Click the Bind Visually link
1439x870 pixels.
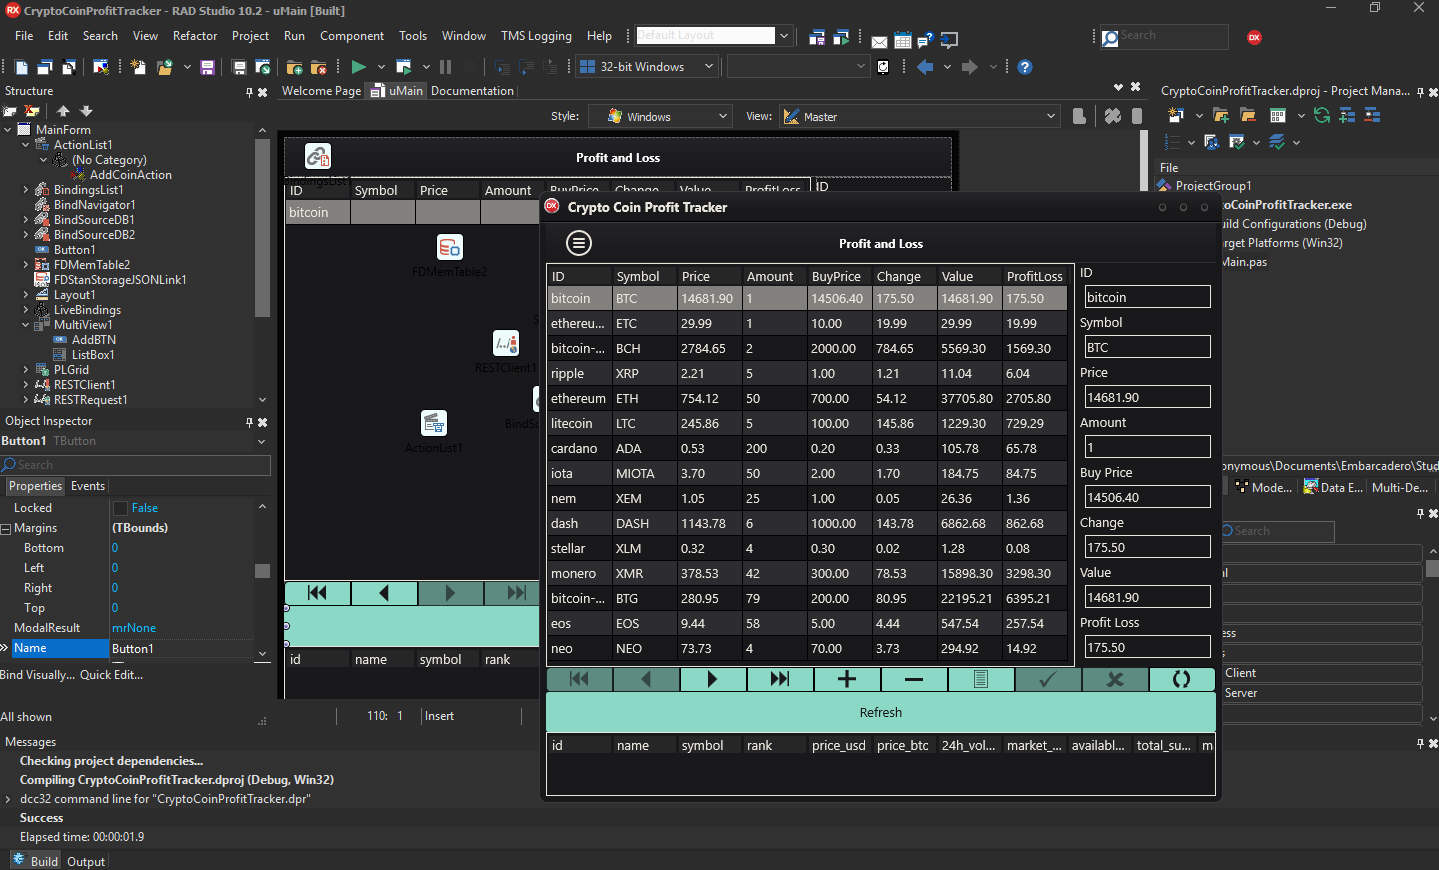coord(37,675)
